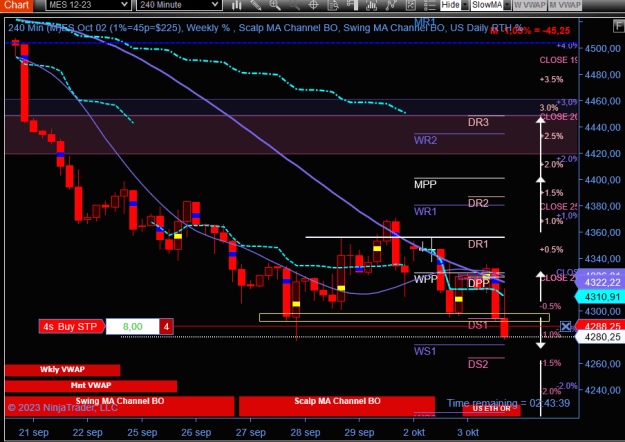Screen dimensions: 625x442
Task: Click the 21 sep date label
Action: click(33, 432)
